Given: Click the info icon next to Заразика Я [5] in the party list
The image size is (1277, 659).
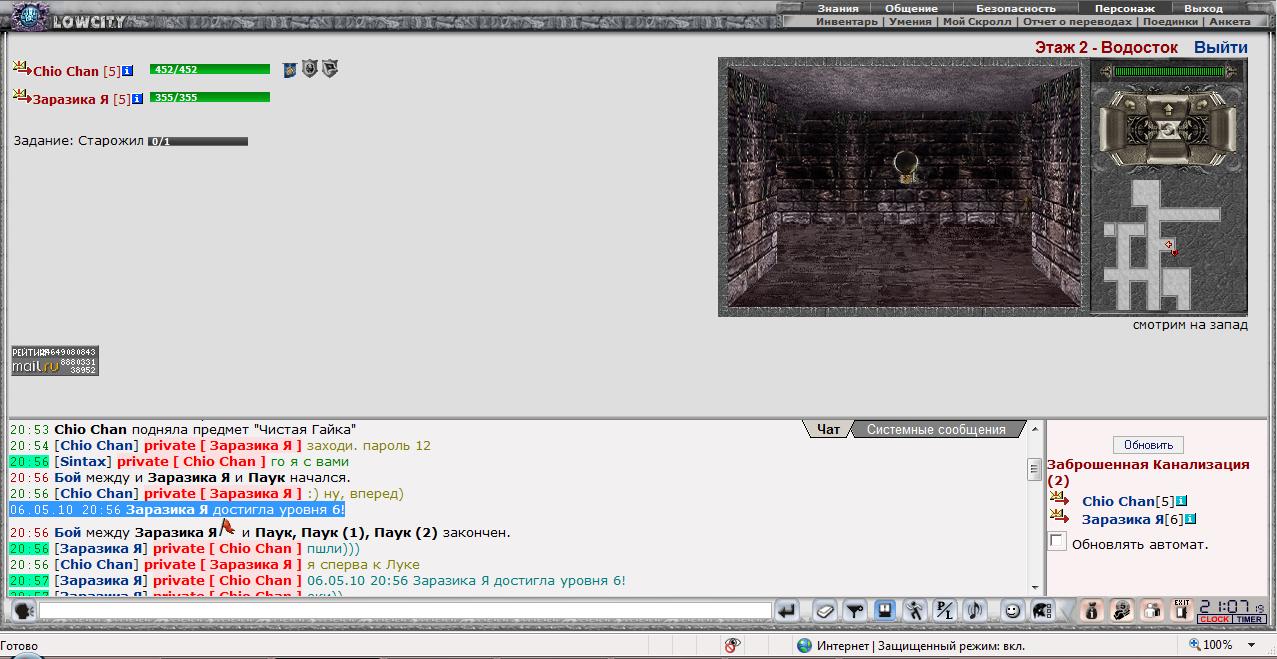Looking at the screenshot, I should (138, 99).
